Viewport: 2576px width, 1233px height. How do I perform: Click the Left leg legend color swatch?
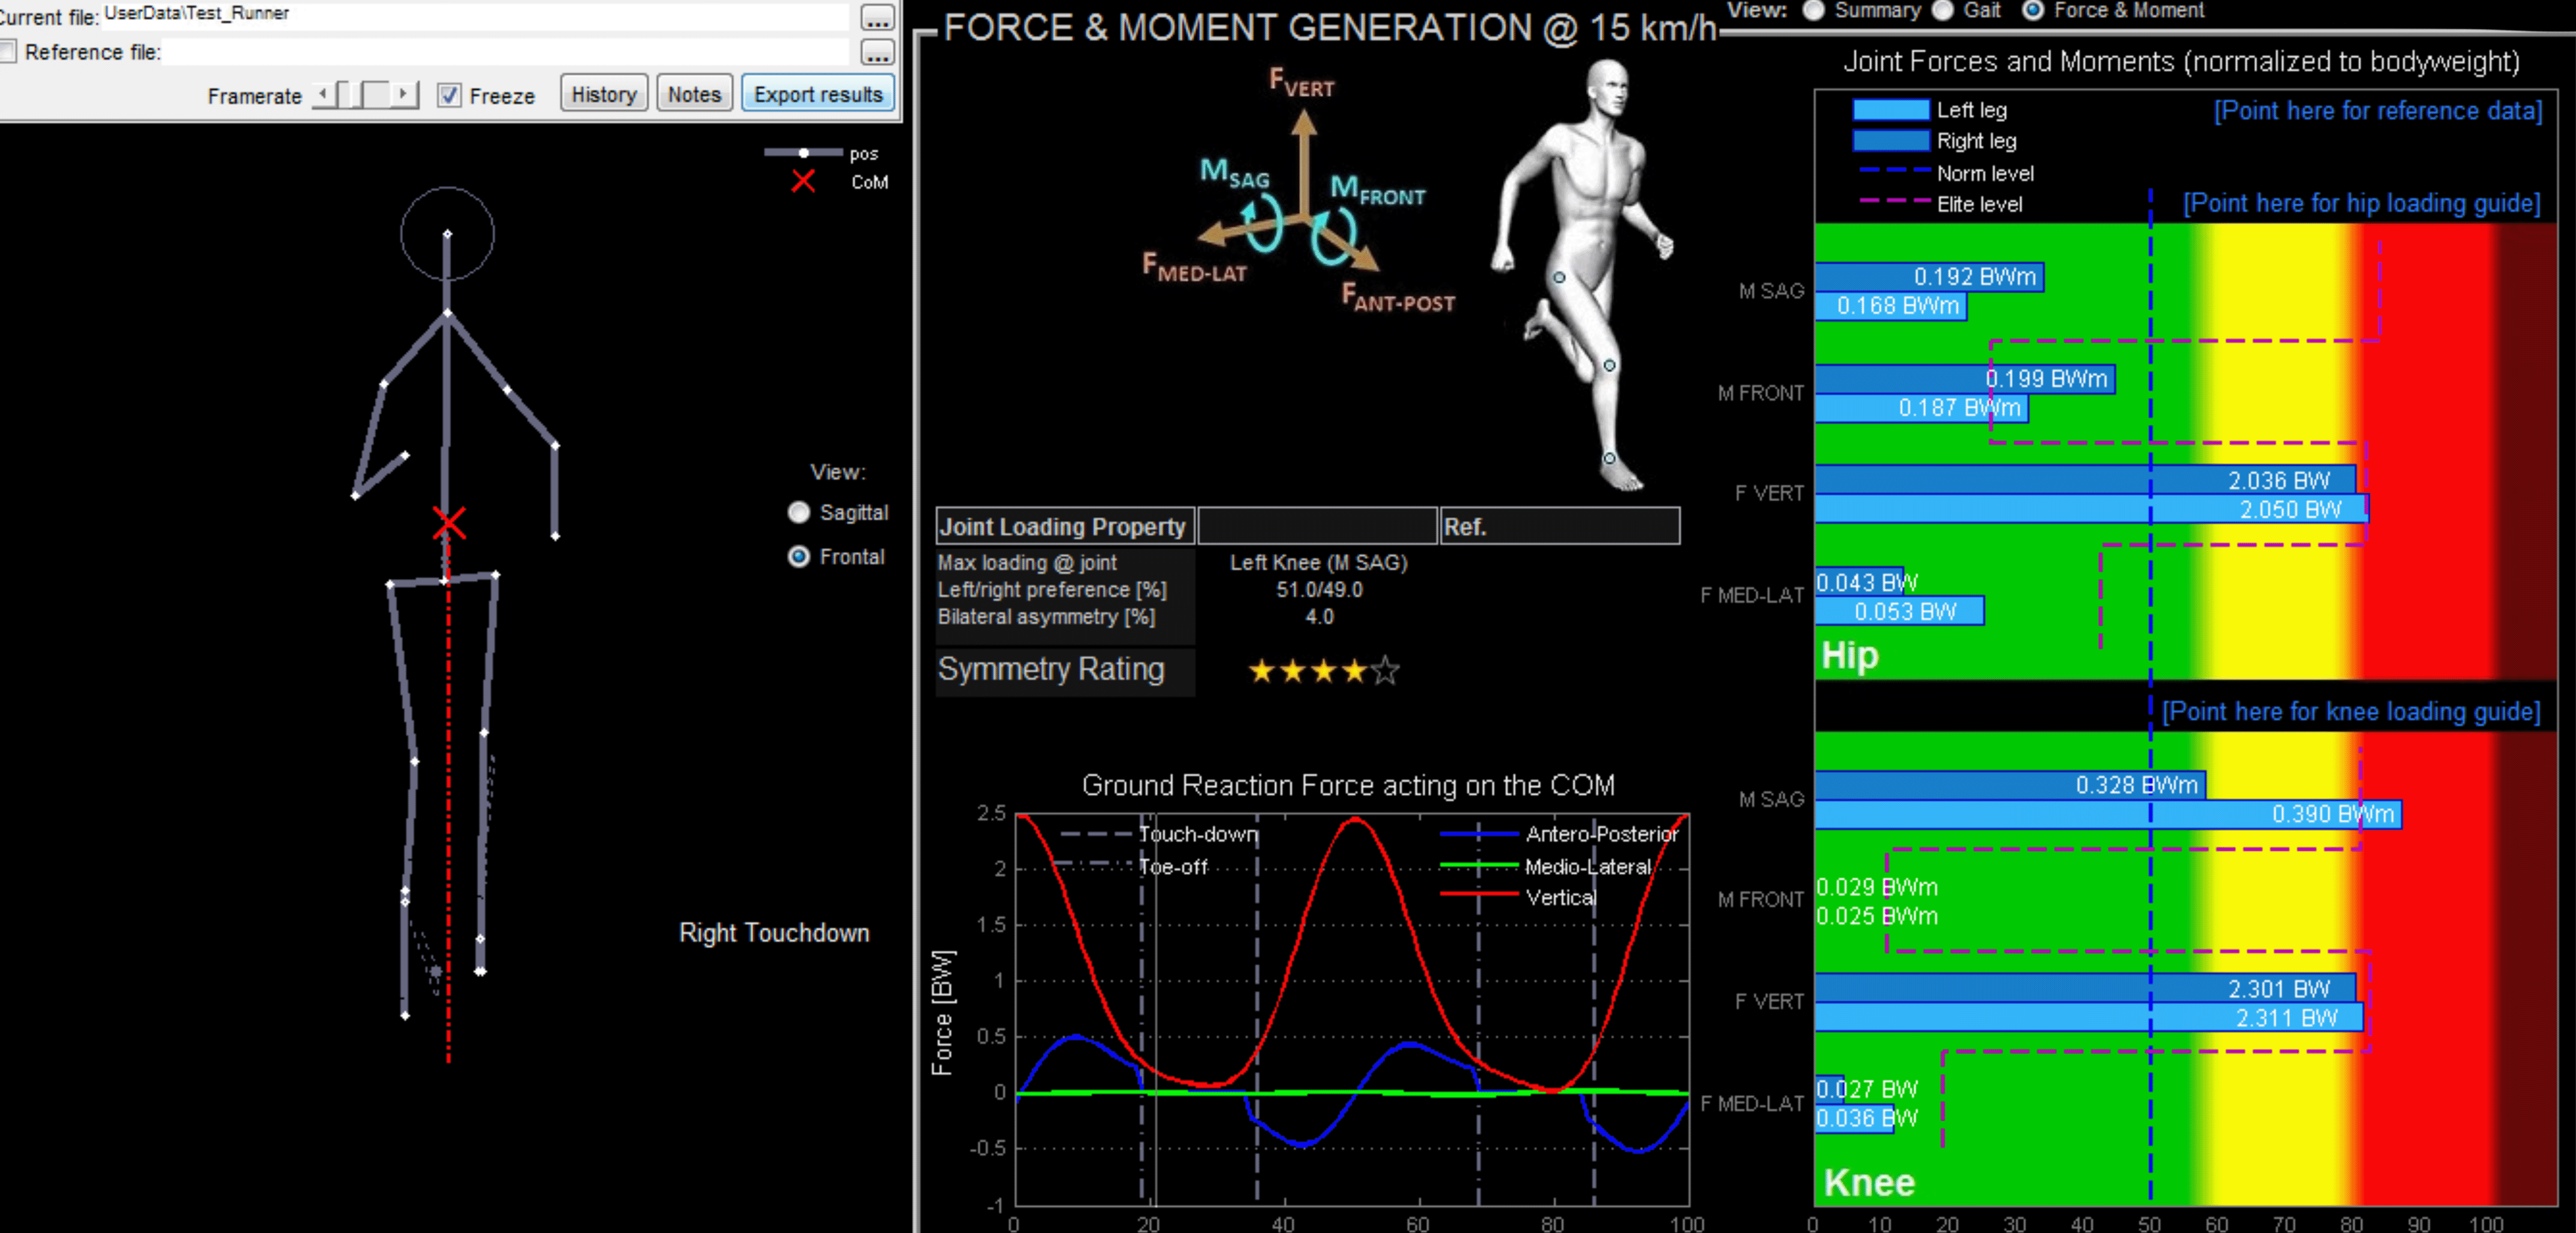click(x=1890, y=110)
